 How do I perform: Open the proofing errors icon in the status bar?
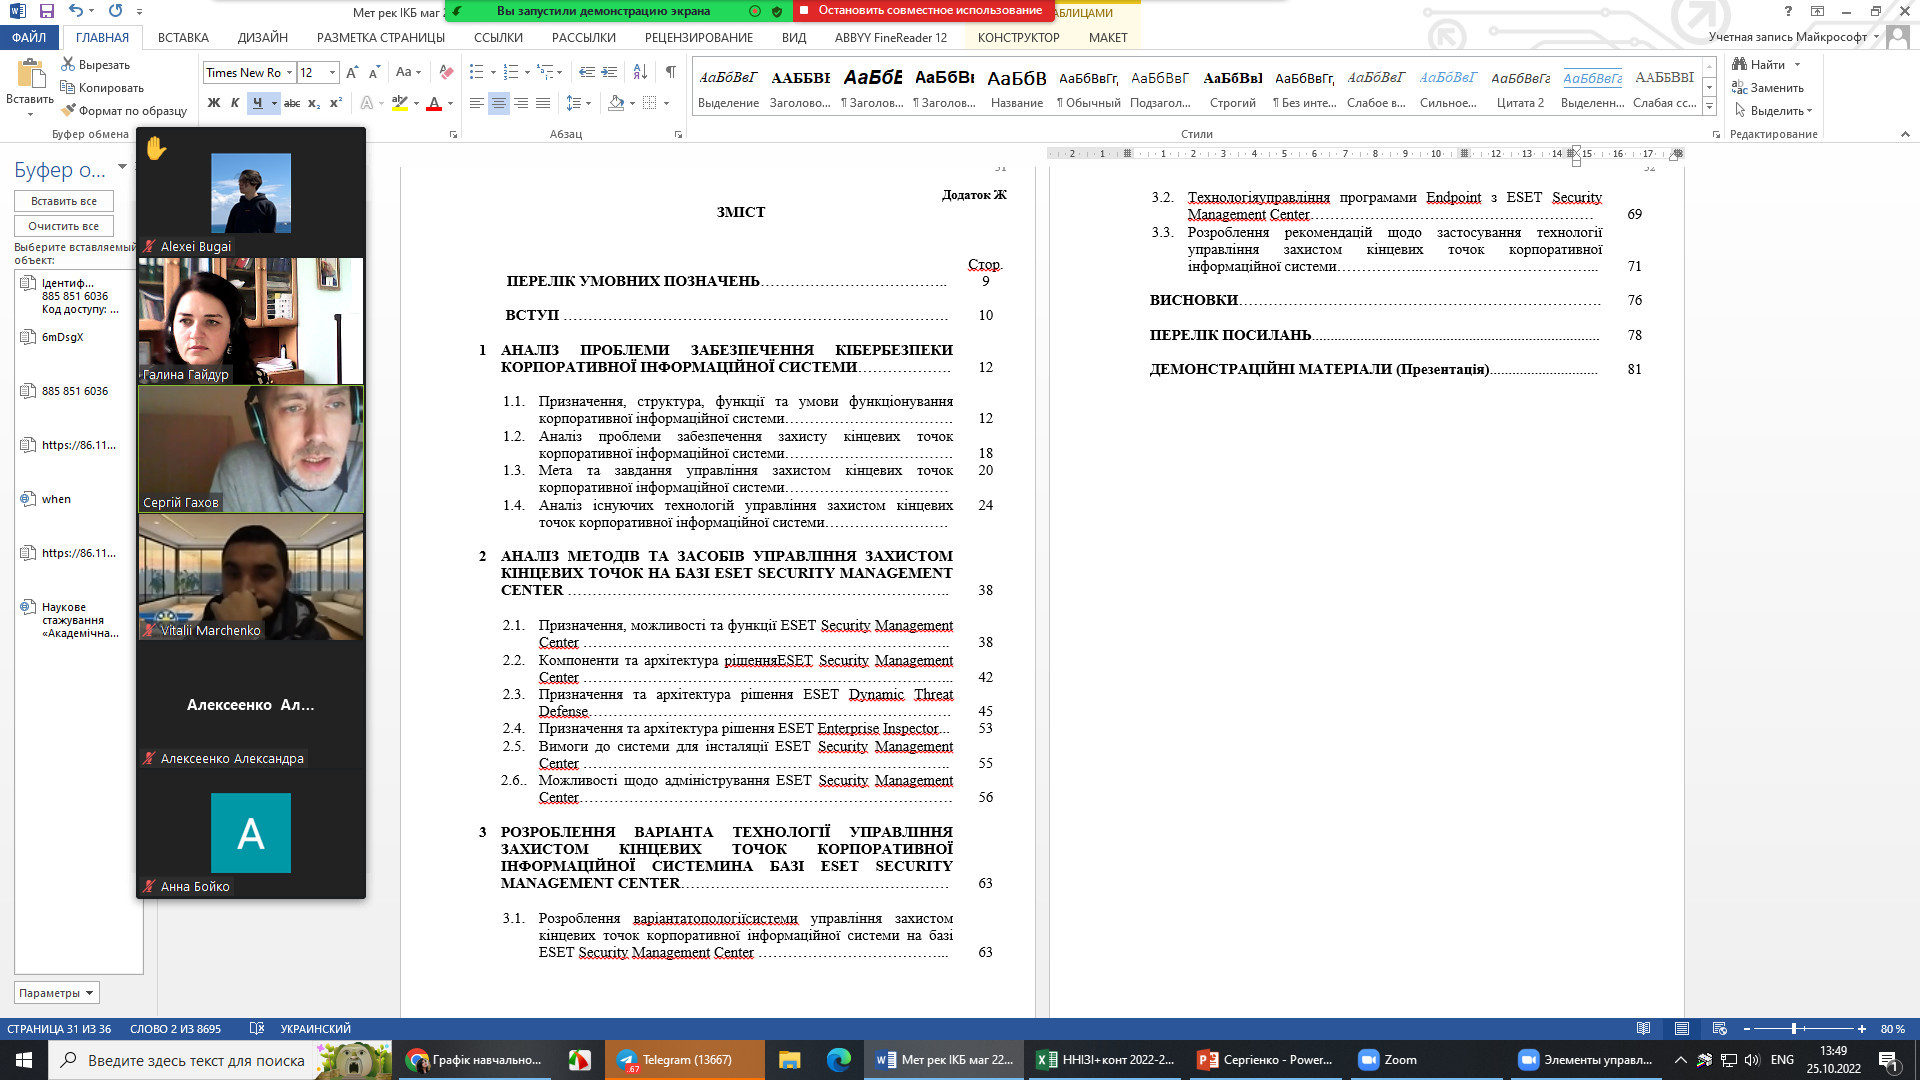point(257,1028)
